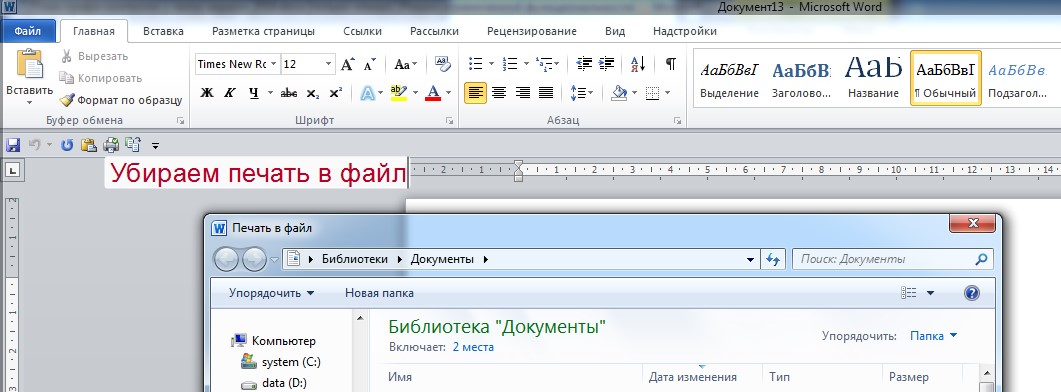Click the sixth icon in the quick access toolbar
Image resolution: width=1061 pixels, height=392 pixels.
point(133,145)
